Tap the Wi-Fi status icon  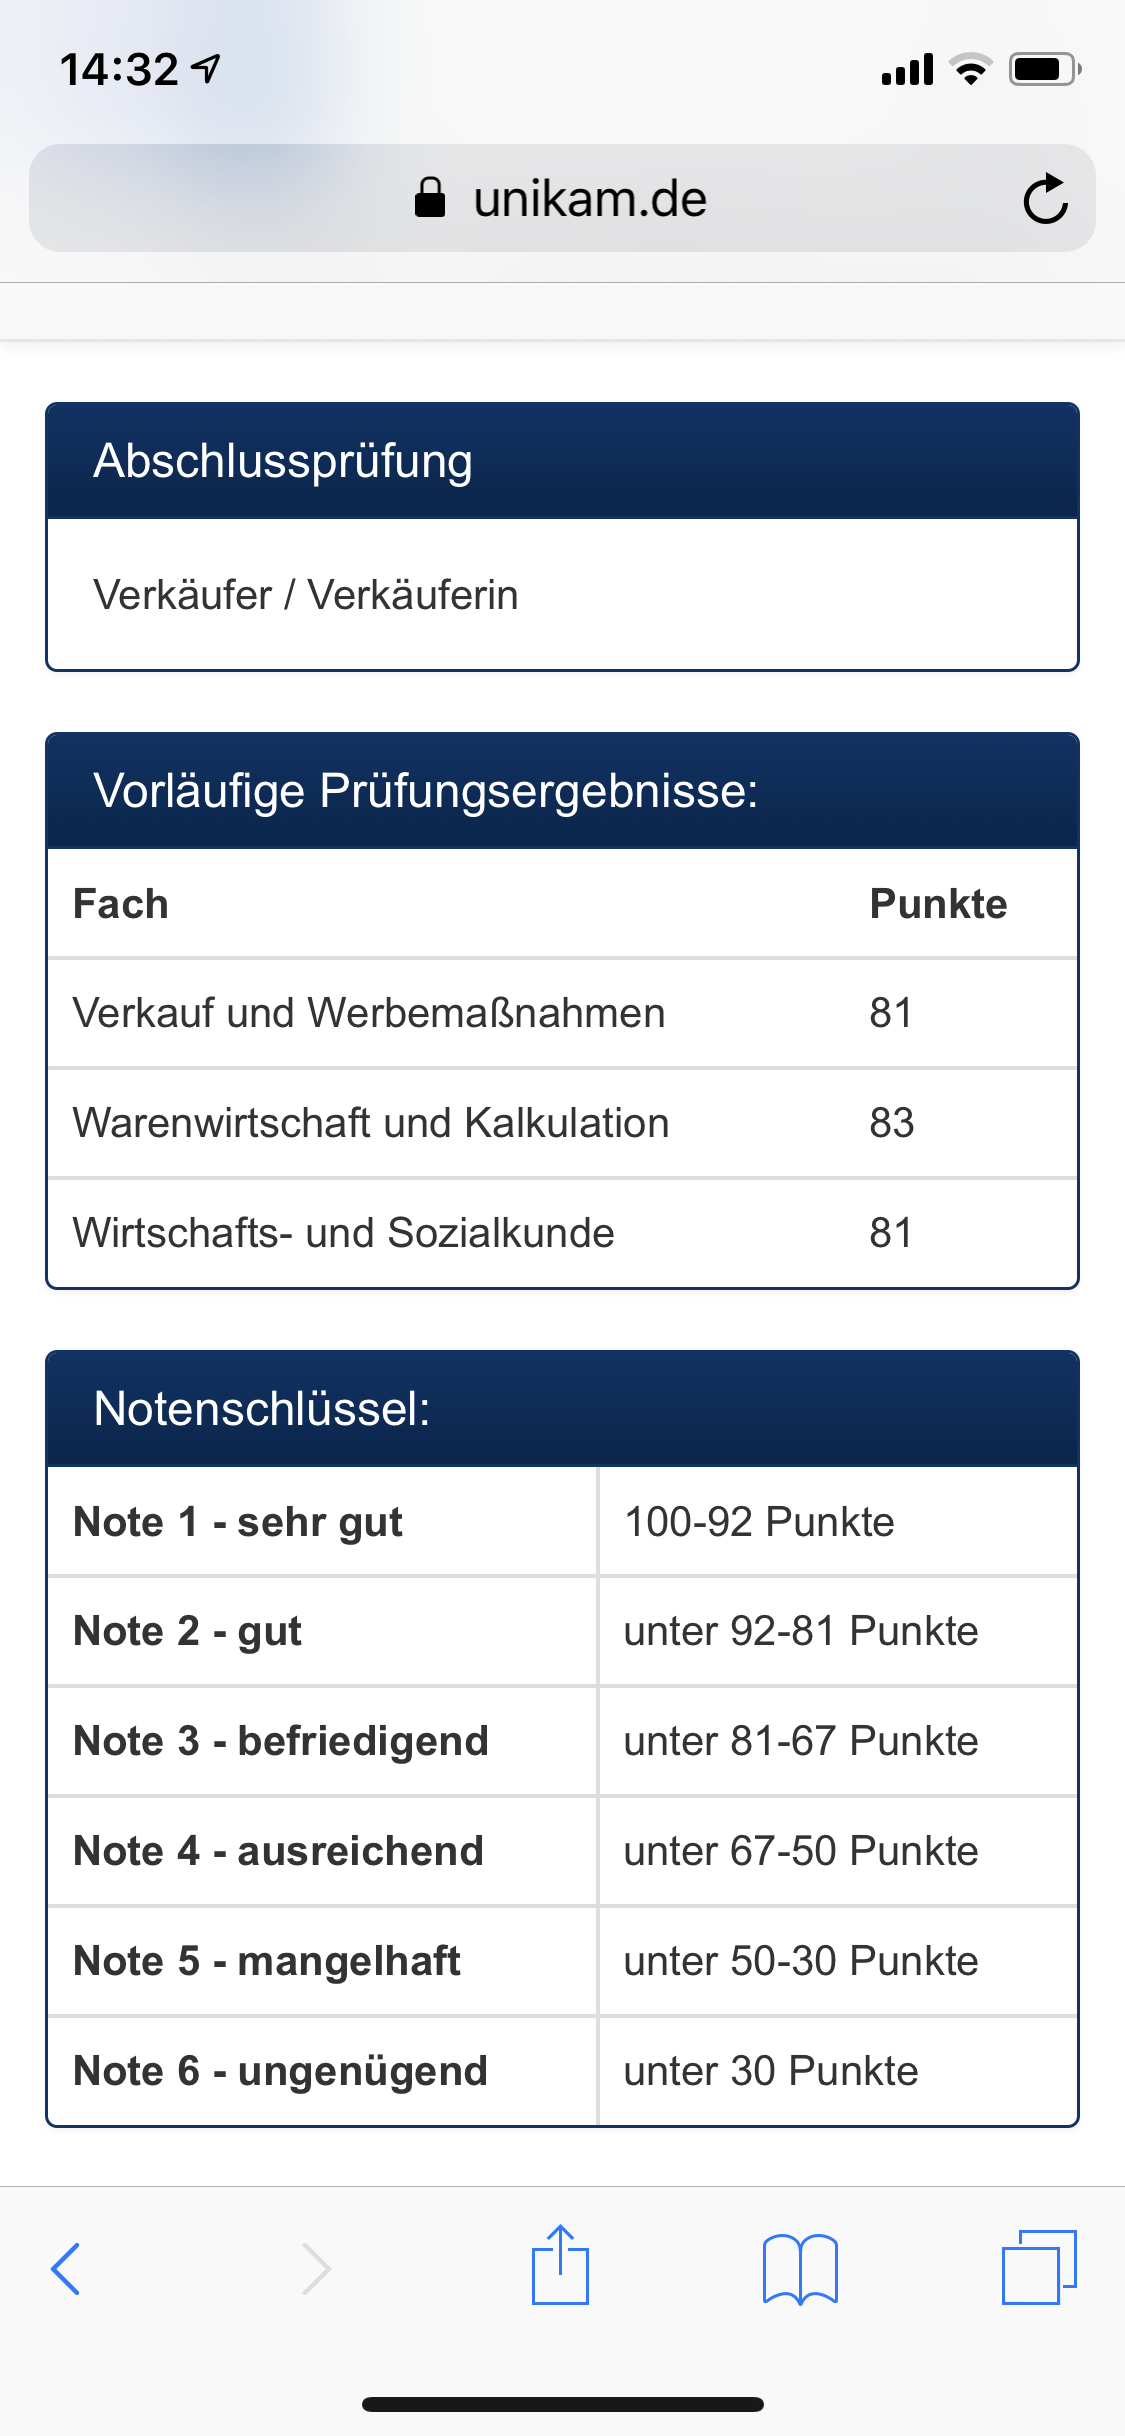click(969, 70)
